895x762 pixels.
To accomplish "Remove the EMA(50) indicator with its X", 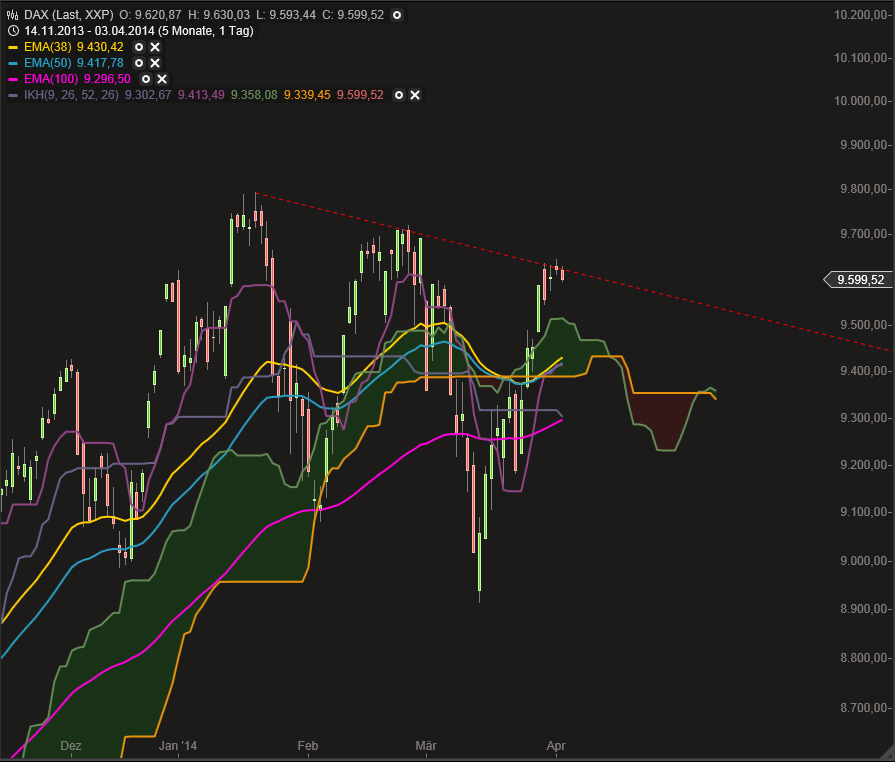I will click(x=154, y=63).
